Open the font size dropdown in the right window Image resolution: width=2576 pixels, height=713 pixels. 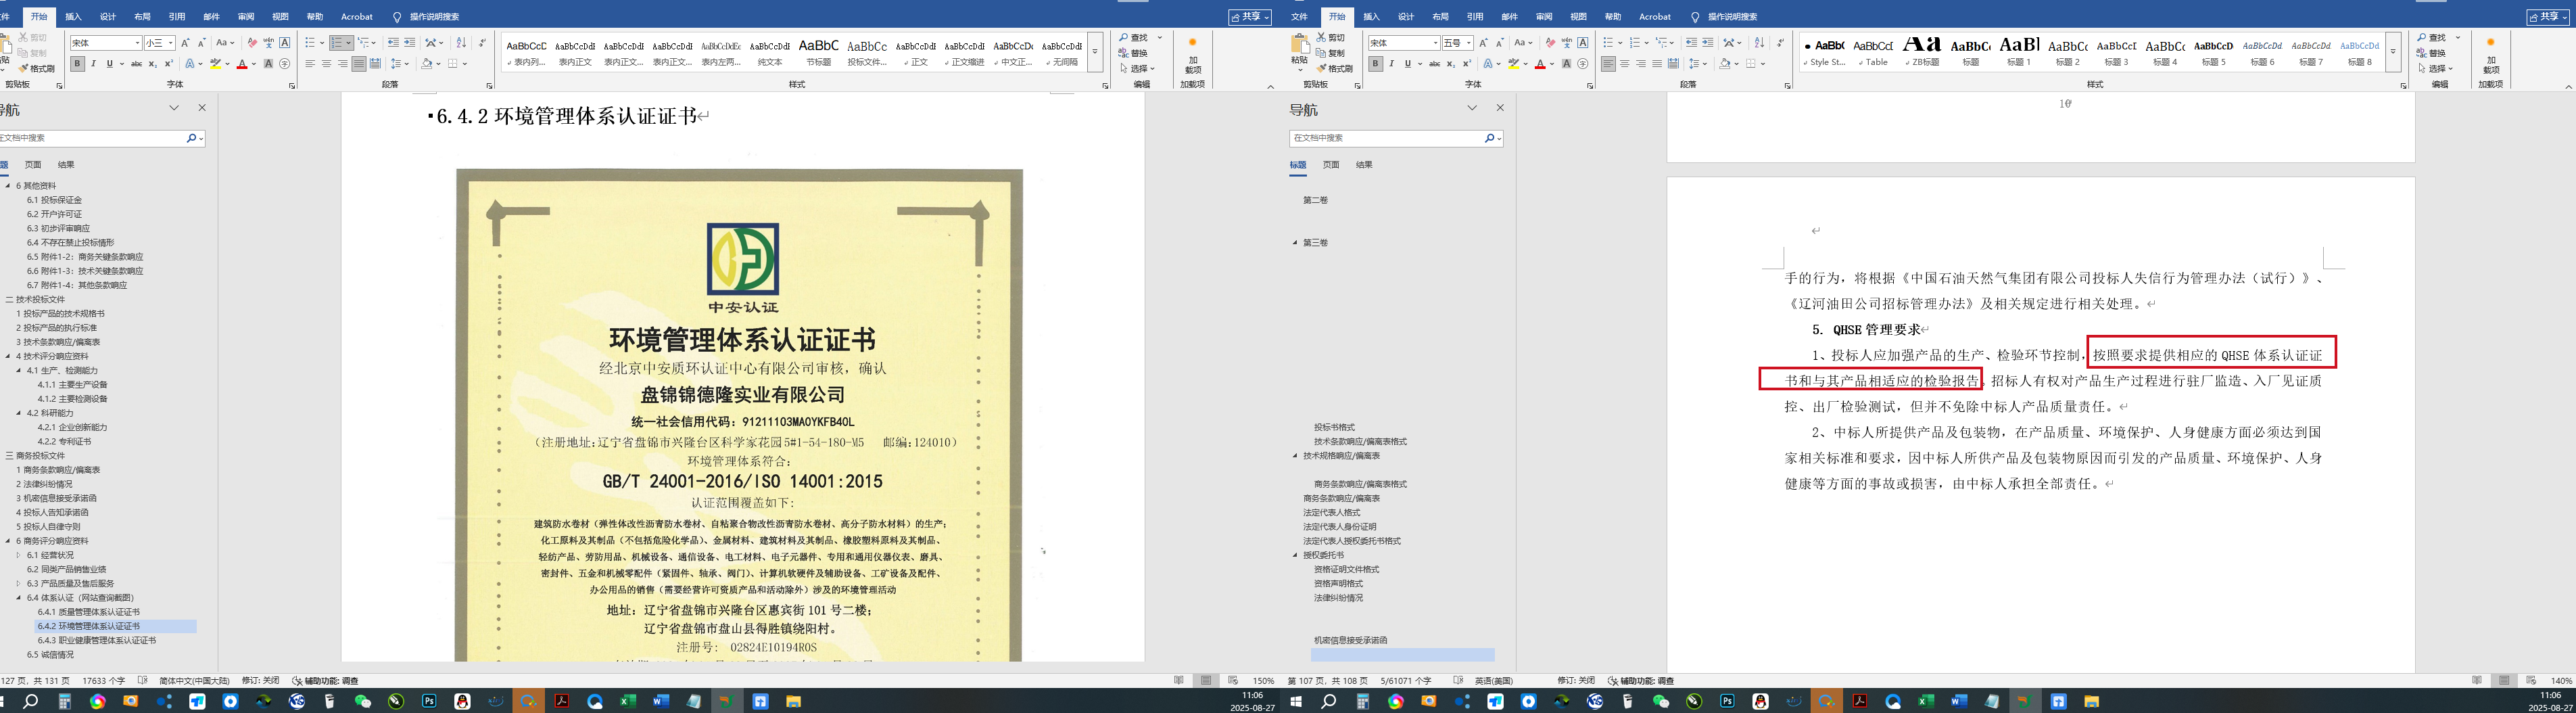(x=1468, y=43)
